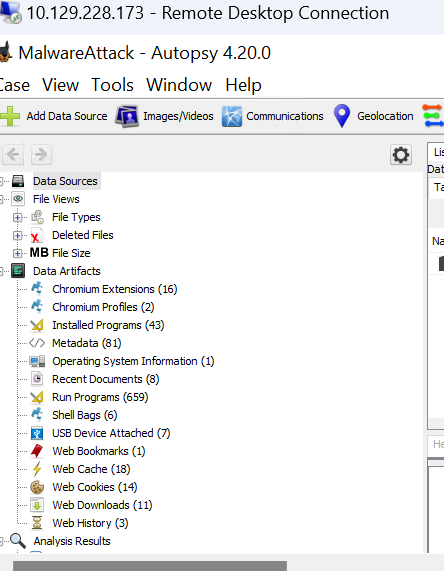The image size is (444, 571).
Task: Toggle the Data Sources tree expander
Action: point(1,181)
